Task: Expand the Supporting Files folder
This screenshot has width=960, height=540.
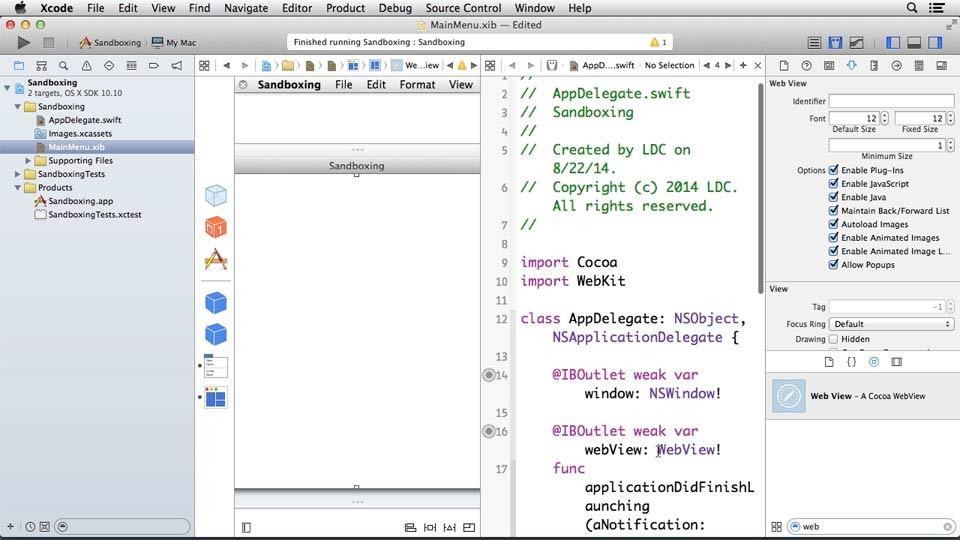Action: (28, 160)
